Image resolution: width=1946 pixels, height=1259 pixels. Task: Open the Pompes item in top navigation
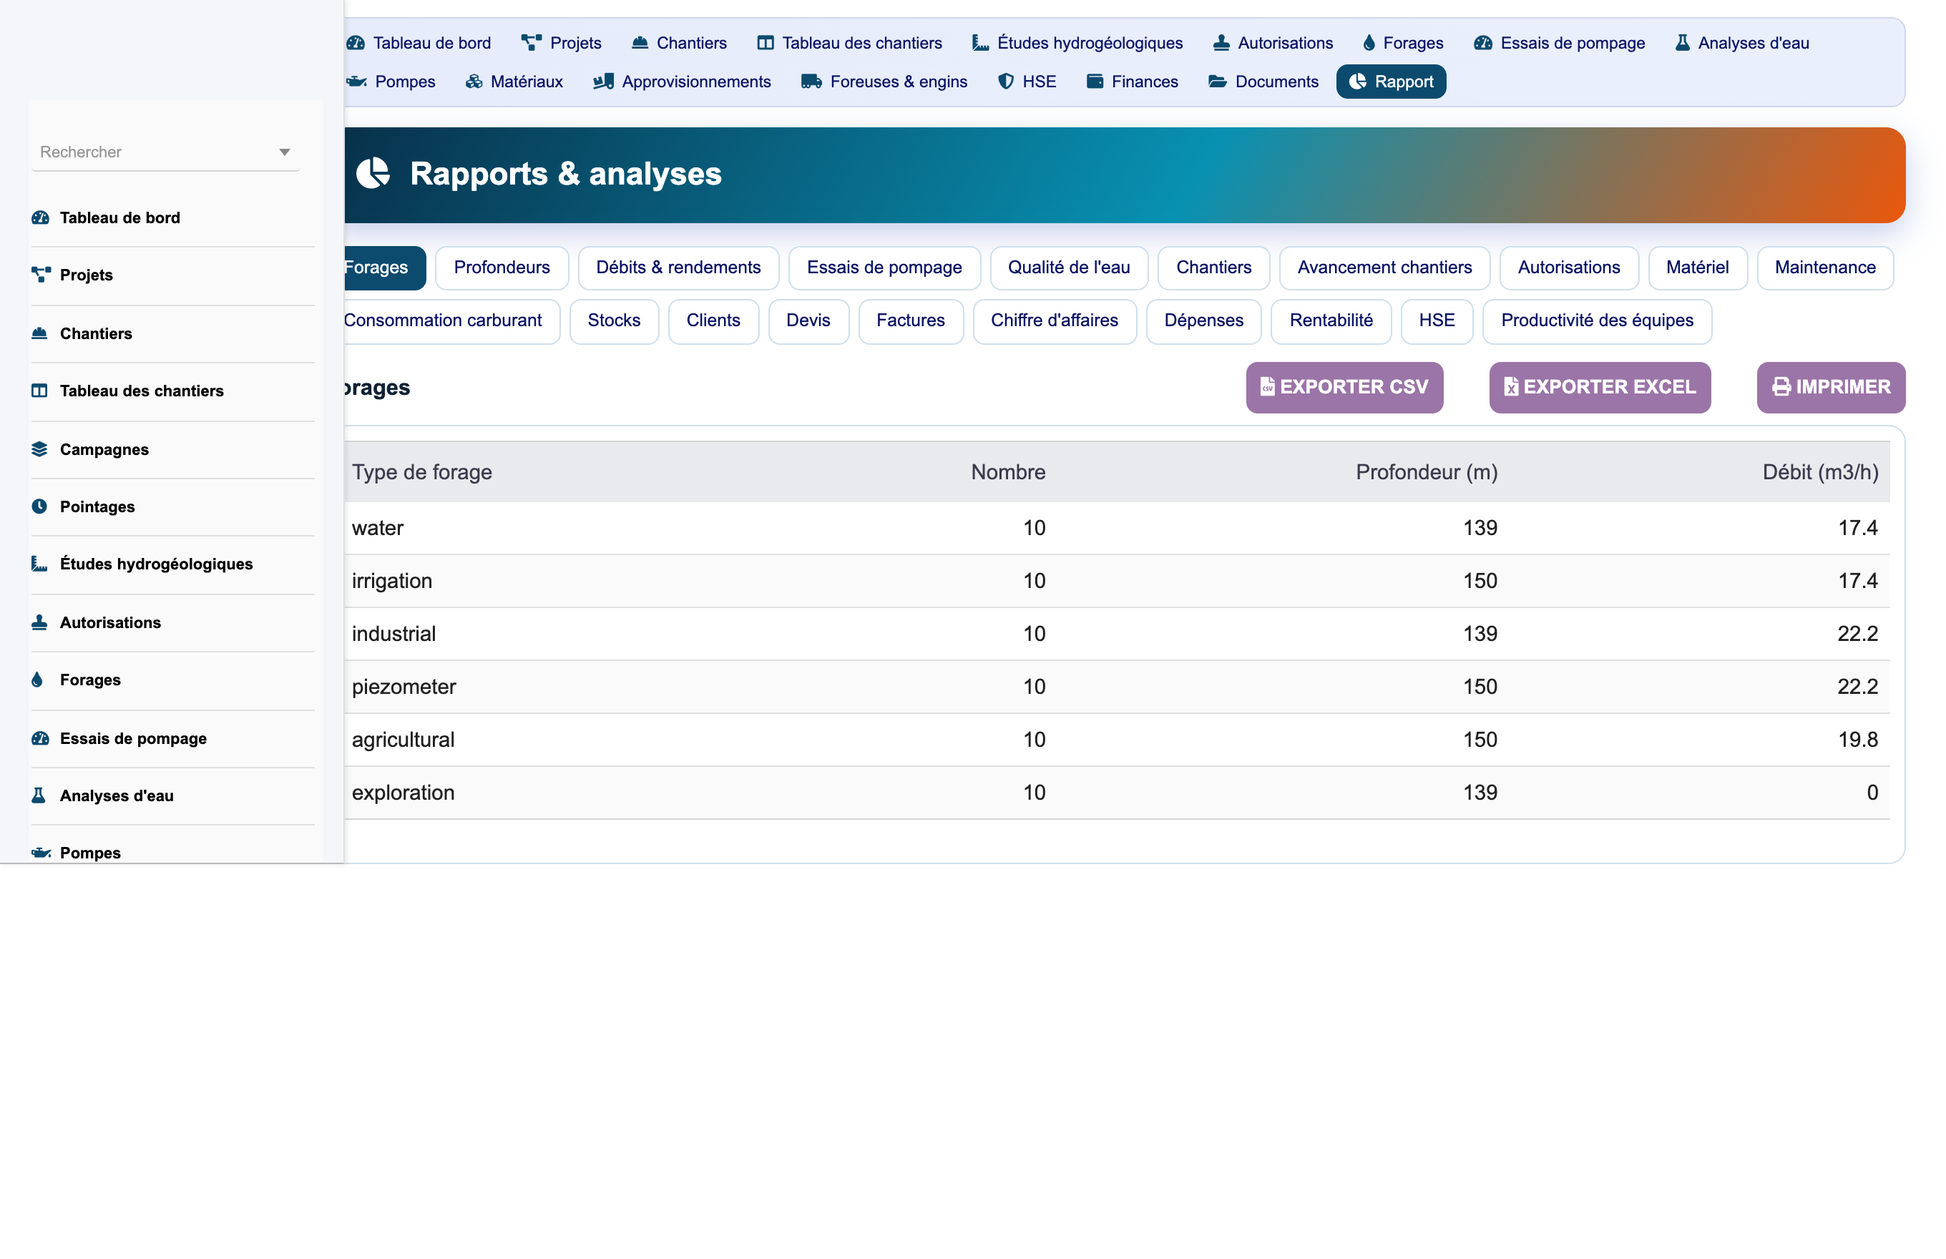(391, 82)
